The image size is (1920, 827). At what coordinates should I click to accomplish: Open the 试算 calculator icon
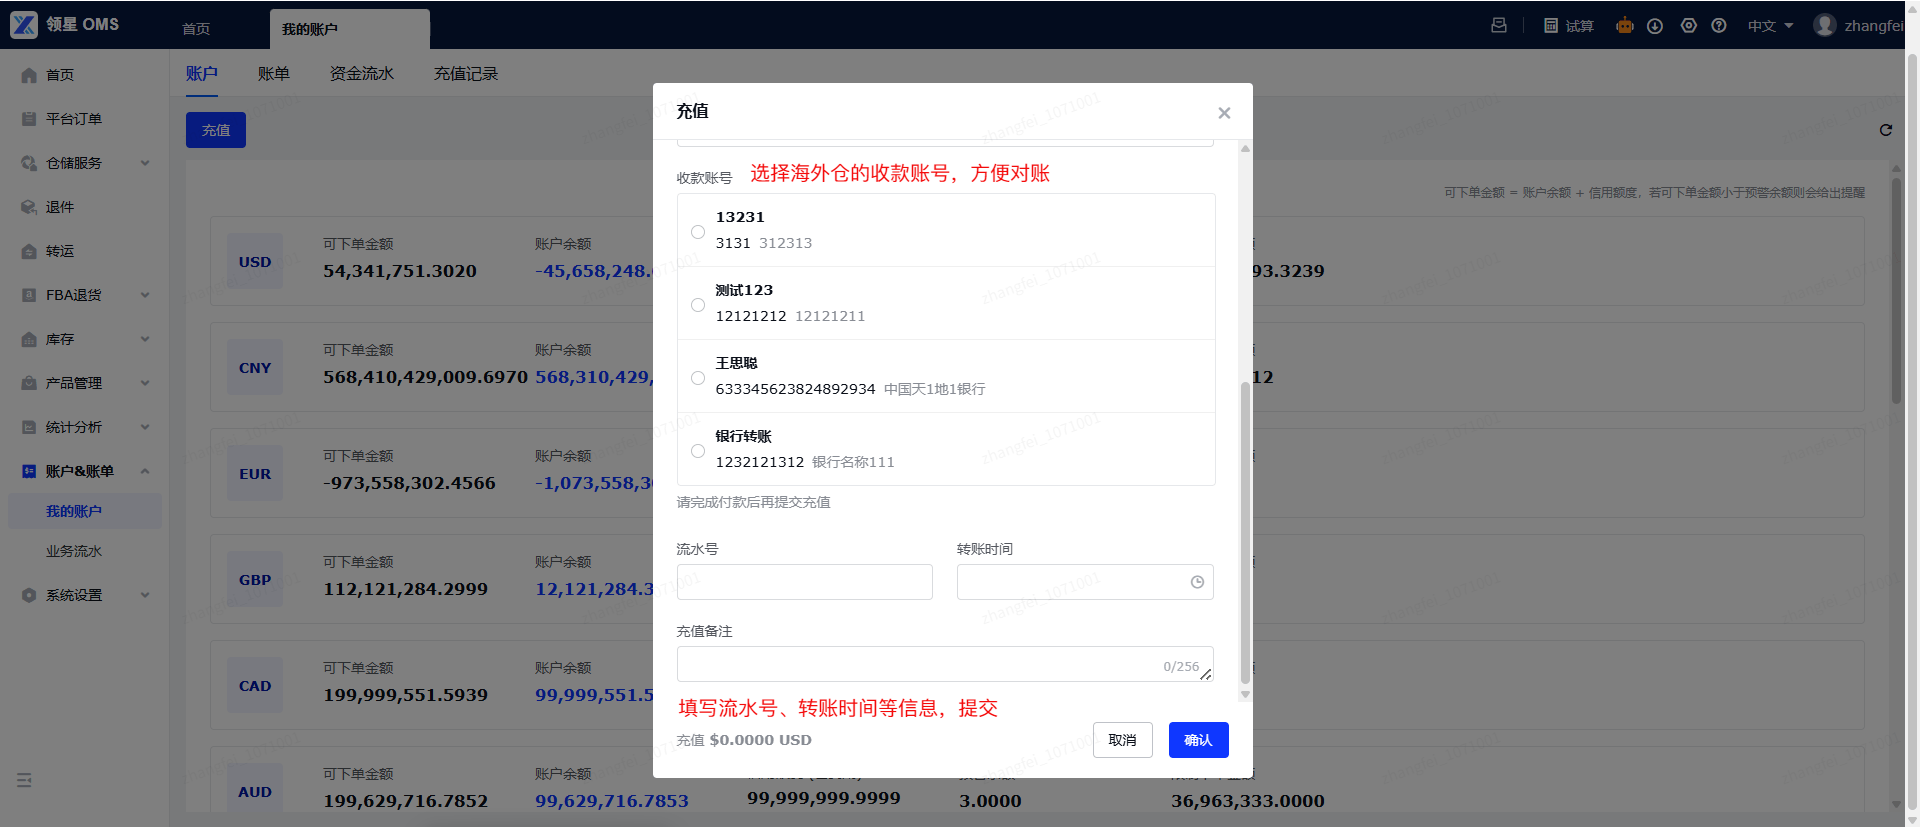point(1551,25)
